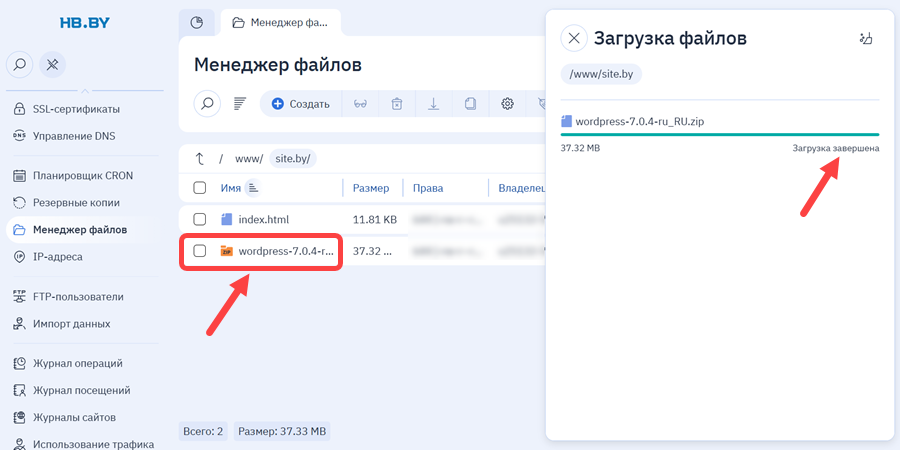900x450 pixels.
Task: Select wordpress-7.0.4-r... file in list
Action: click(x=286, y=251)
